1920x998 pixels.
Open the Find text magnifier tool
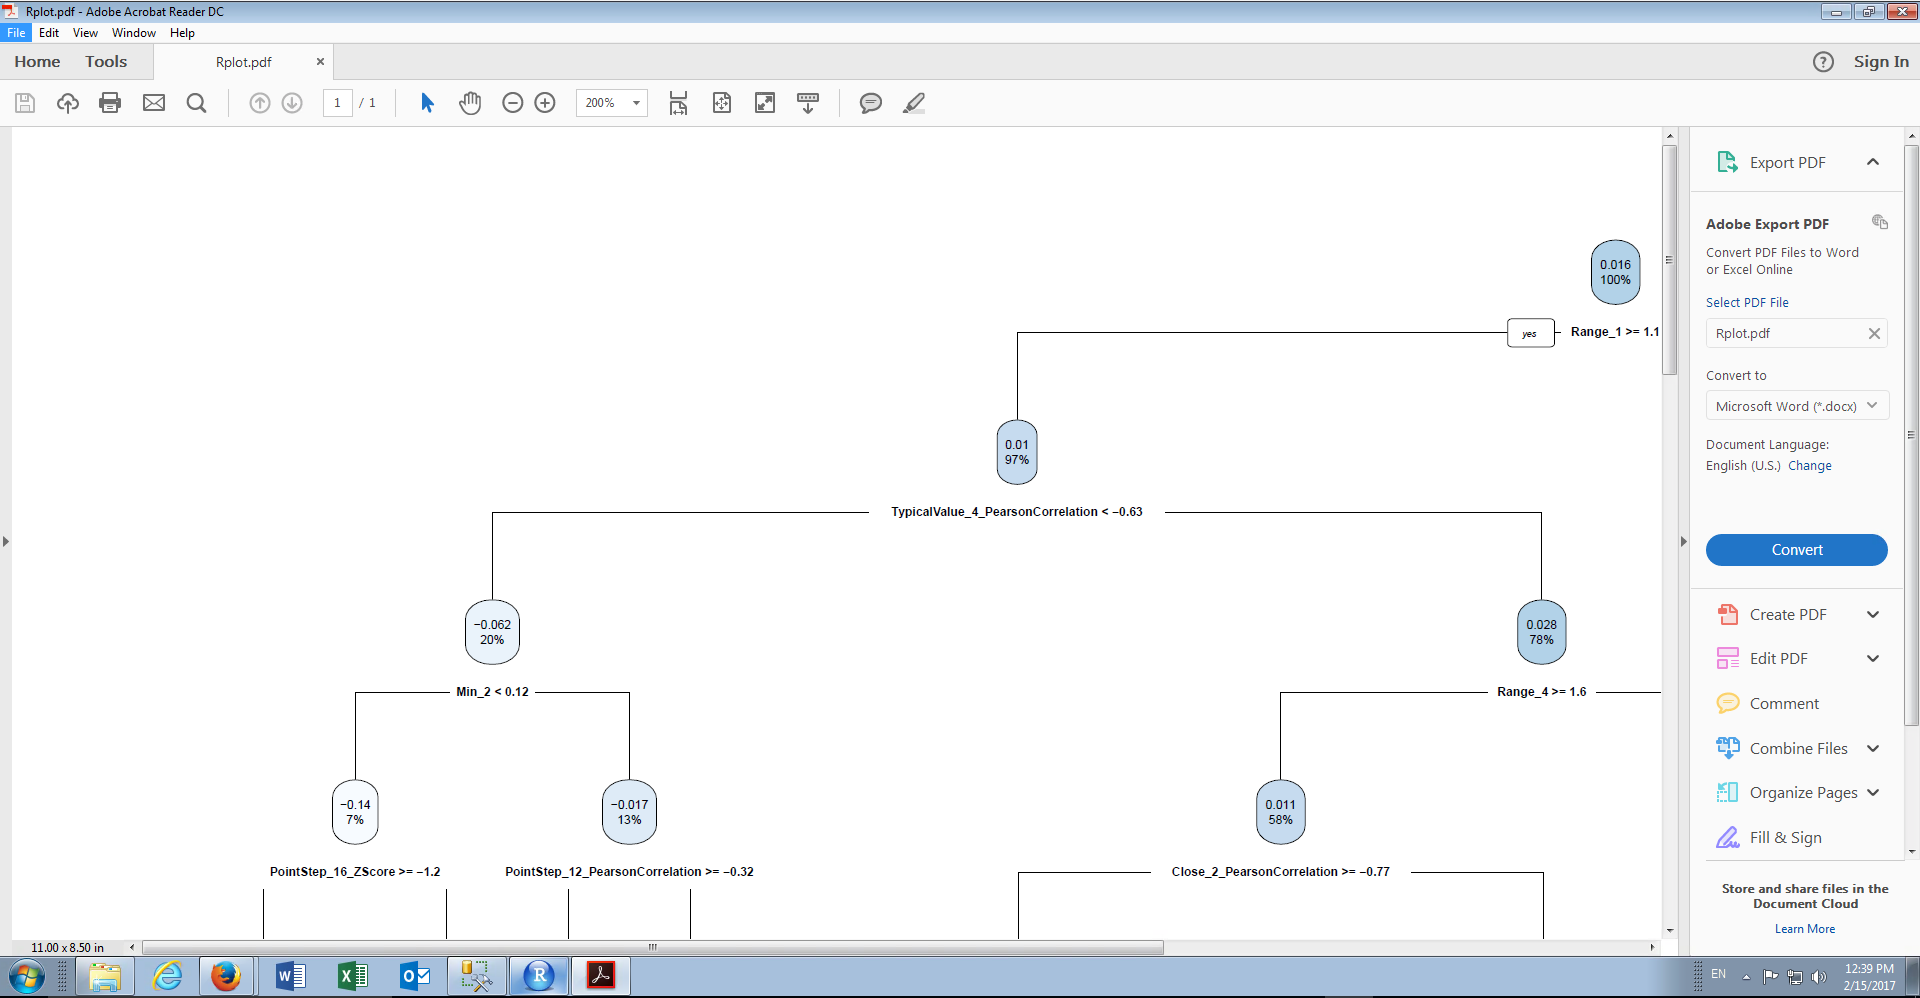[x=197, y=103]
